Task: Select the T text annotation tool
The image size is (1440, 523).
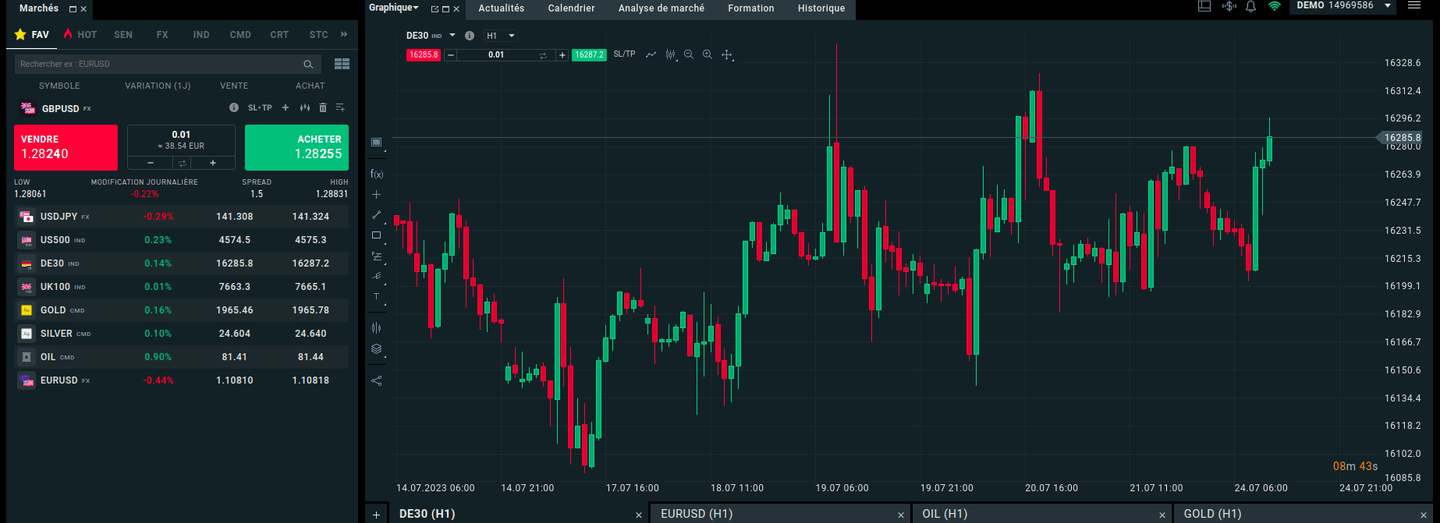Action: (376, 296)
